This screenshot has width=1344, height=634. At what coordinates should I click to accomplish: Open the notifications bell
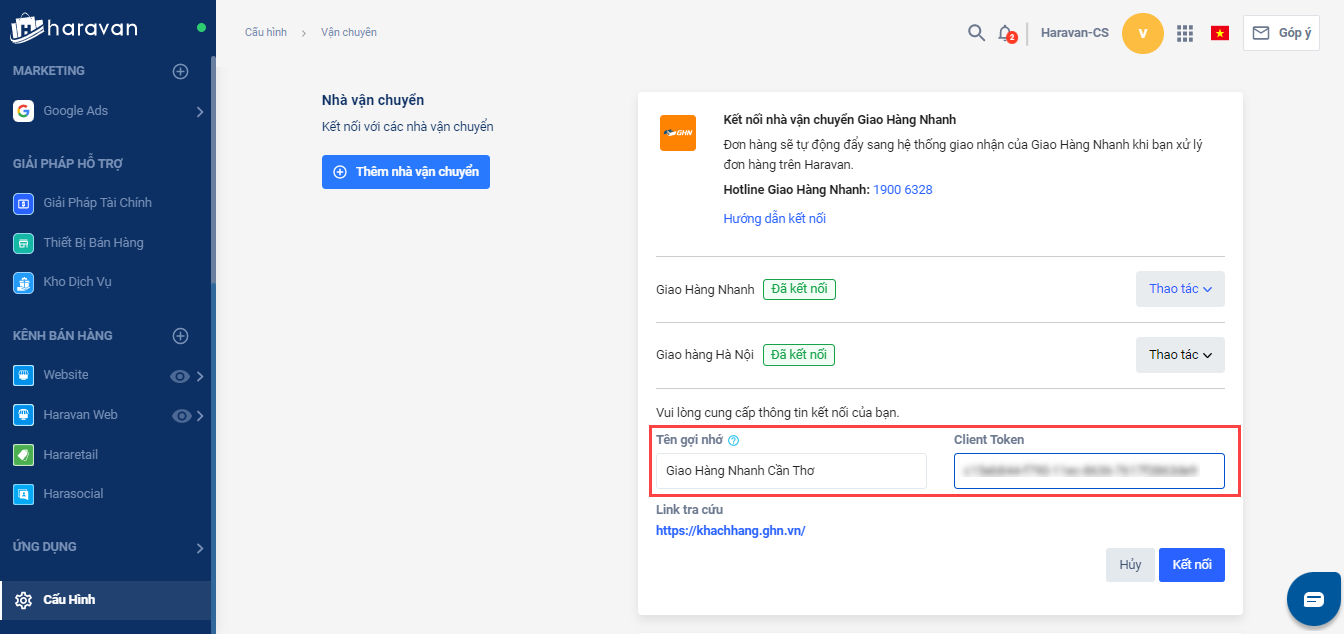[x=1006, y=33]
